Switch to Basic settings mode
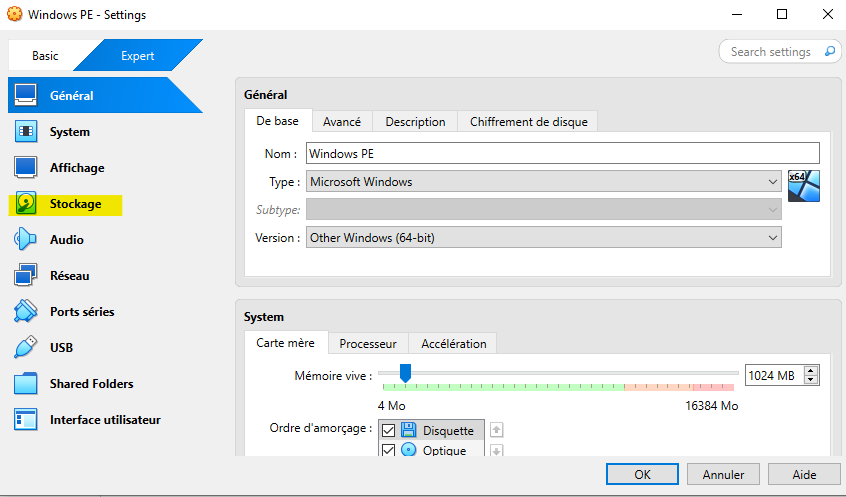Screen dimensions: 846x497 tap(45, 56)
